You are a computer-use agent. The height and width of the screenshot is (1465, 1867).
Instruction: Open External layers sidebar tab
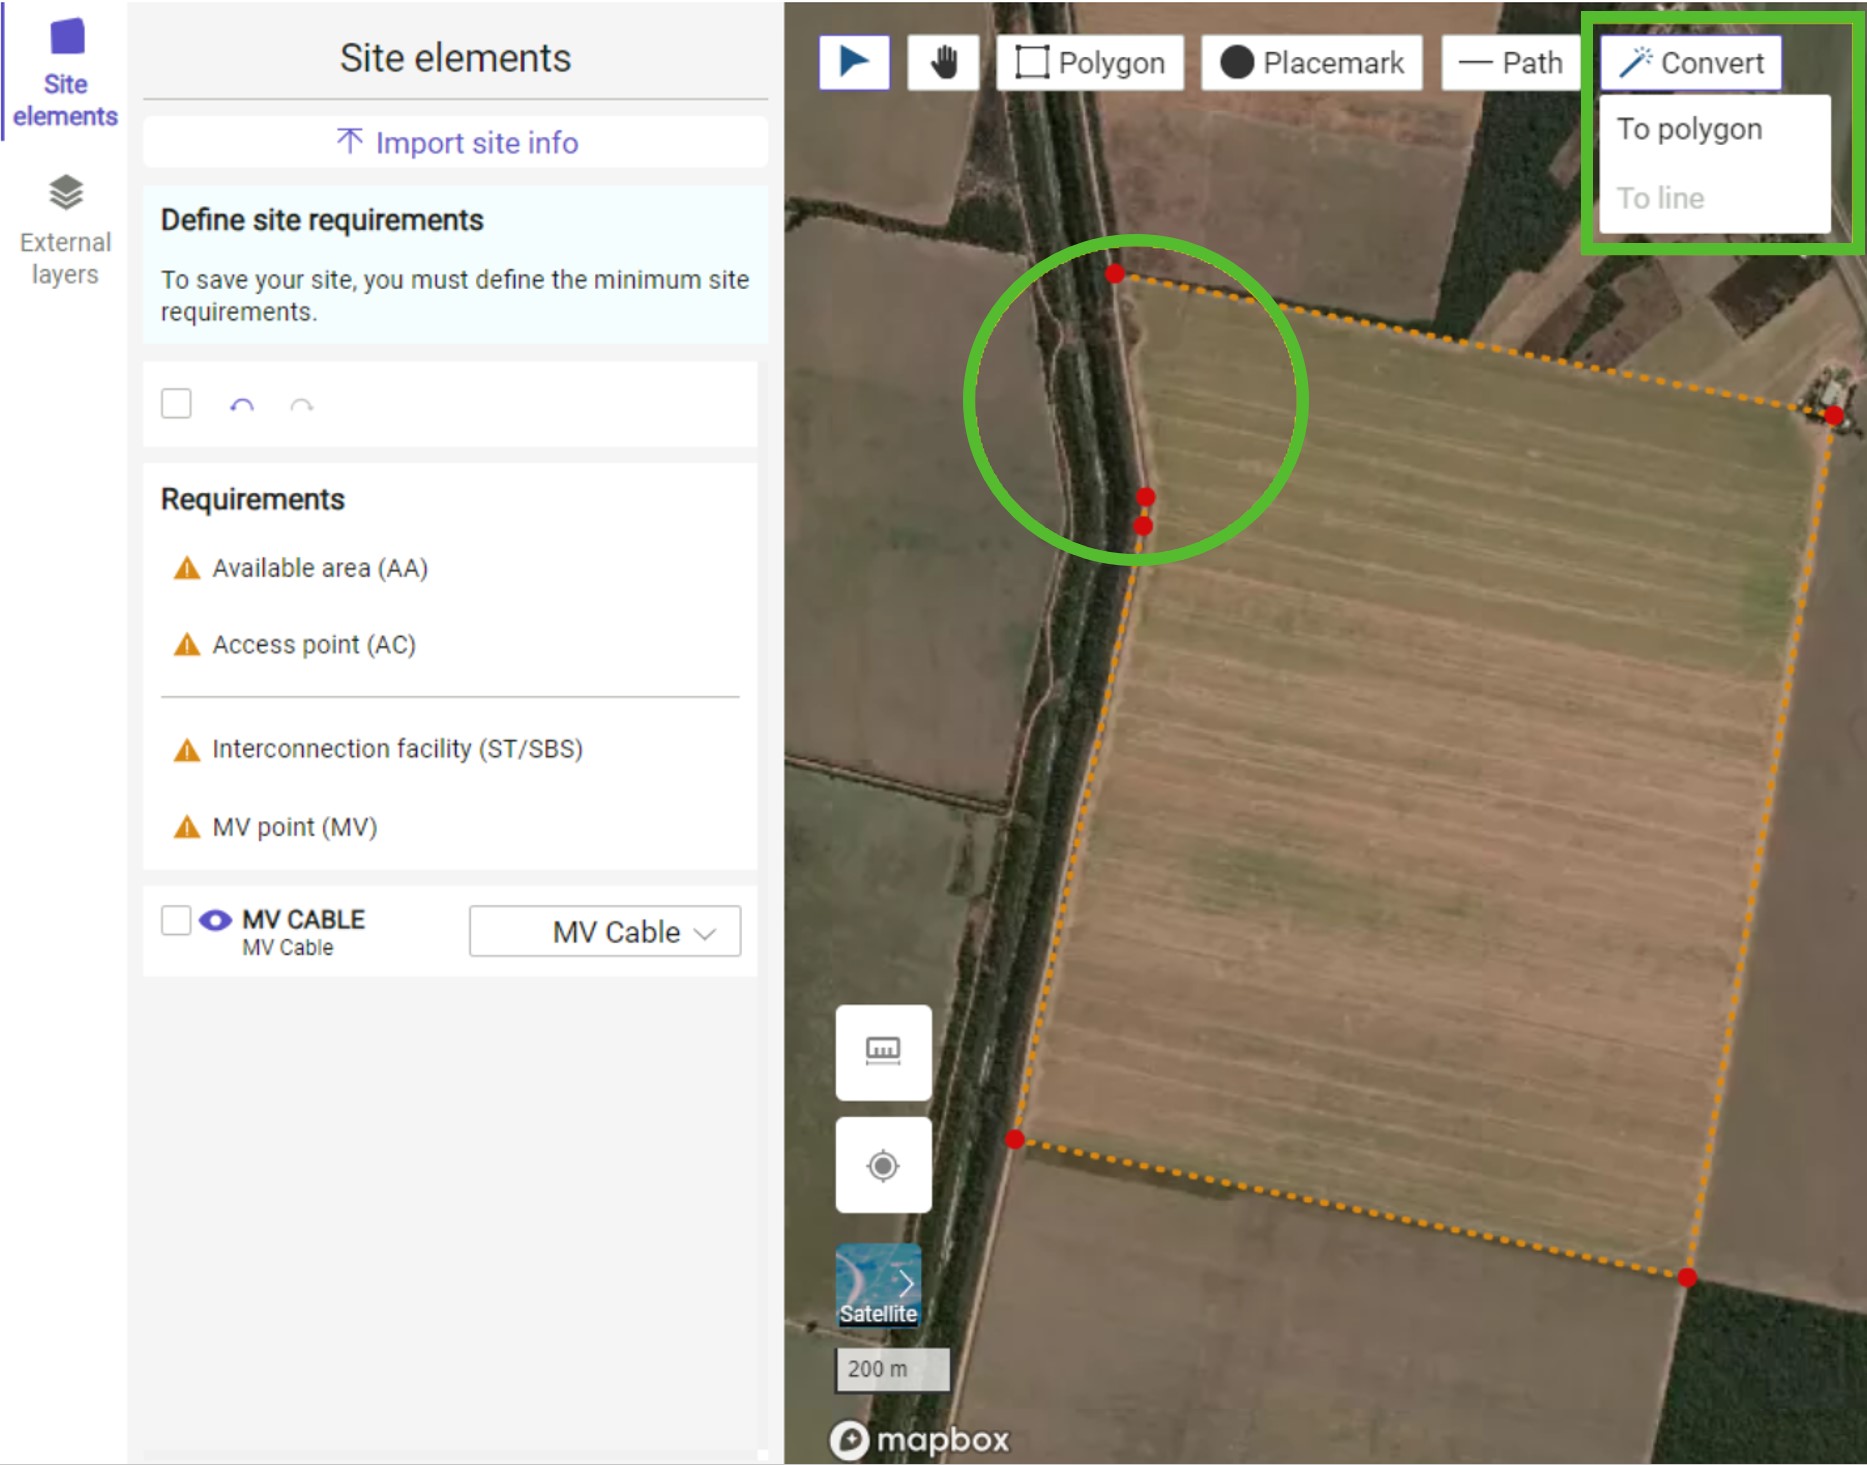[65, 230]
